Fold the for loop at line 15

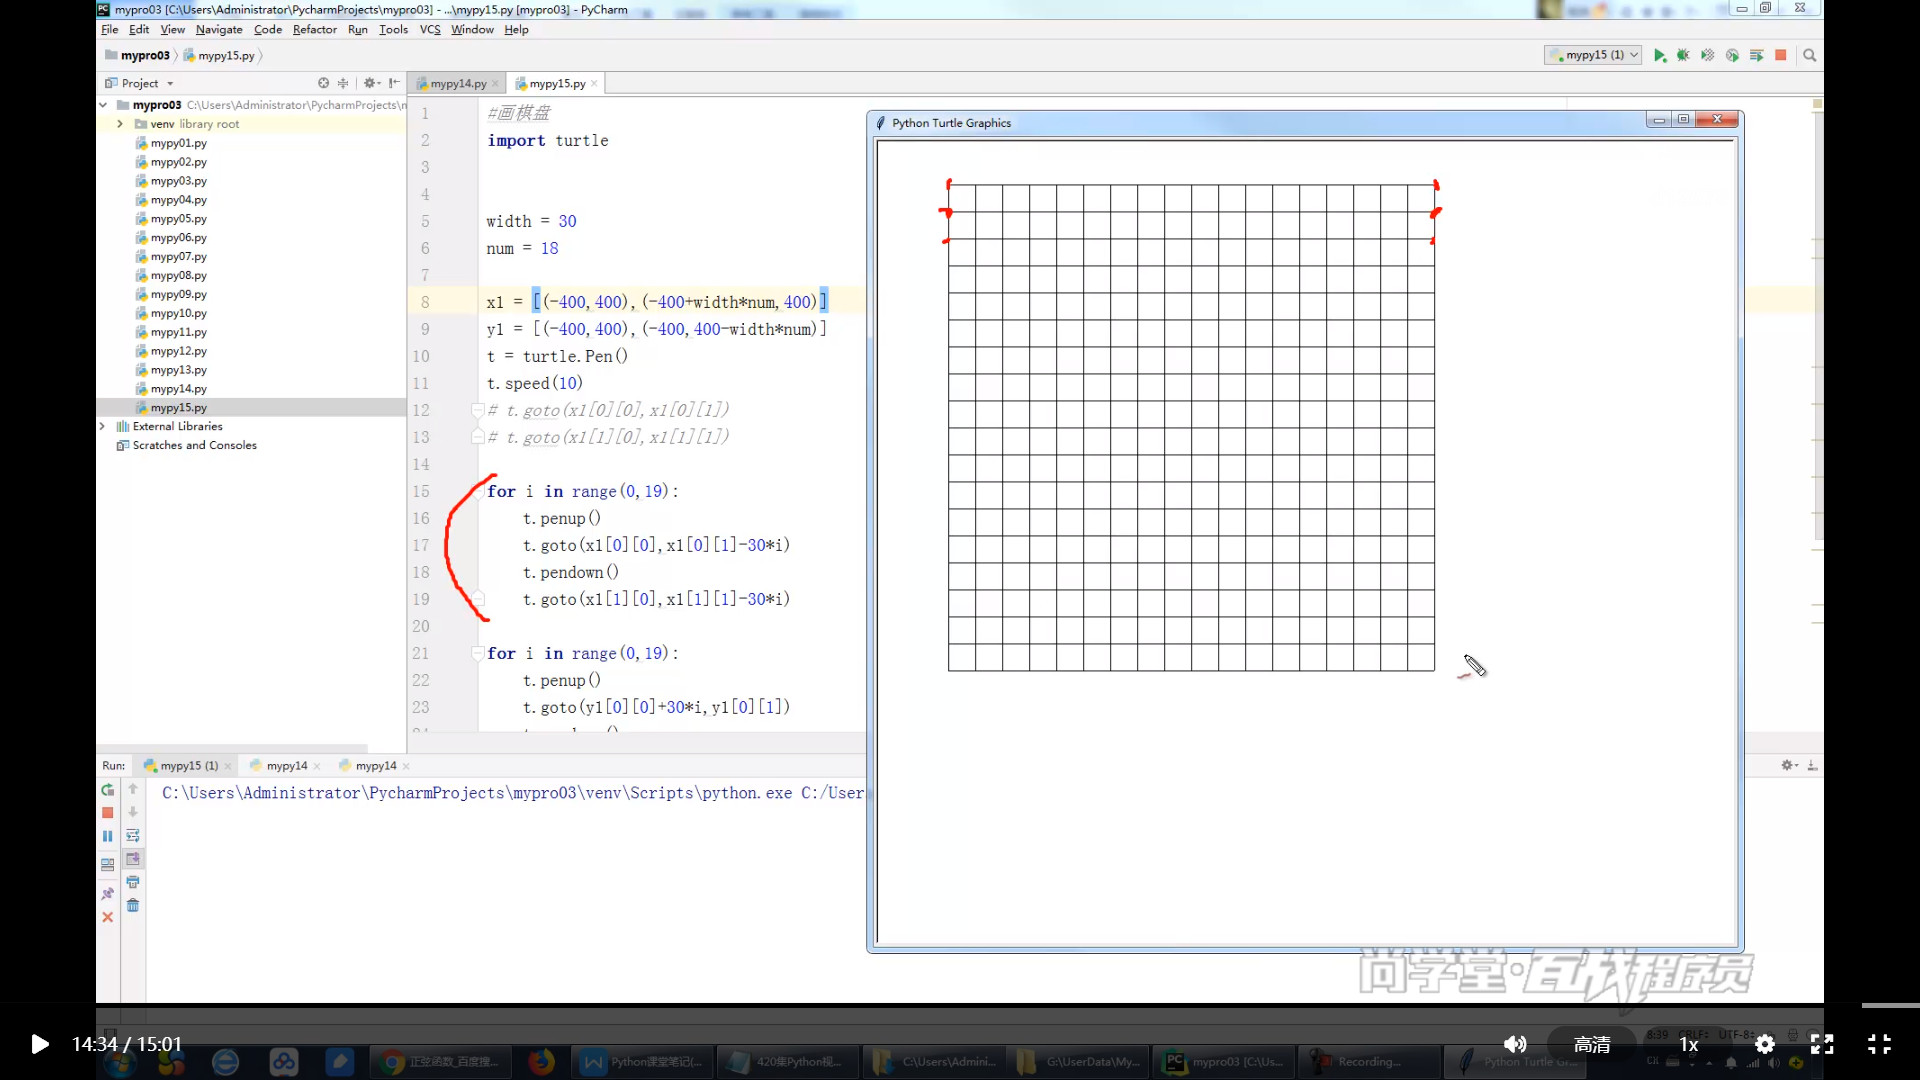coord(478,492)
